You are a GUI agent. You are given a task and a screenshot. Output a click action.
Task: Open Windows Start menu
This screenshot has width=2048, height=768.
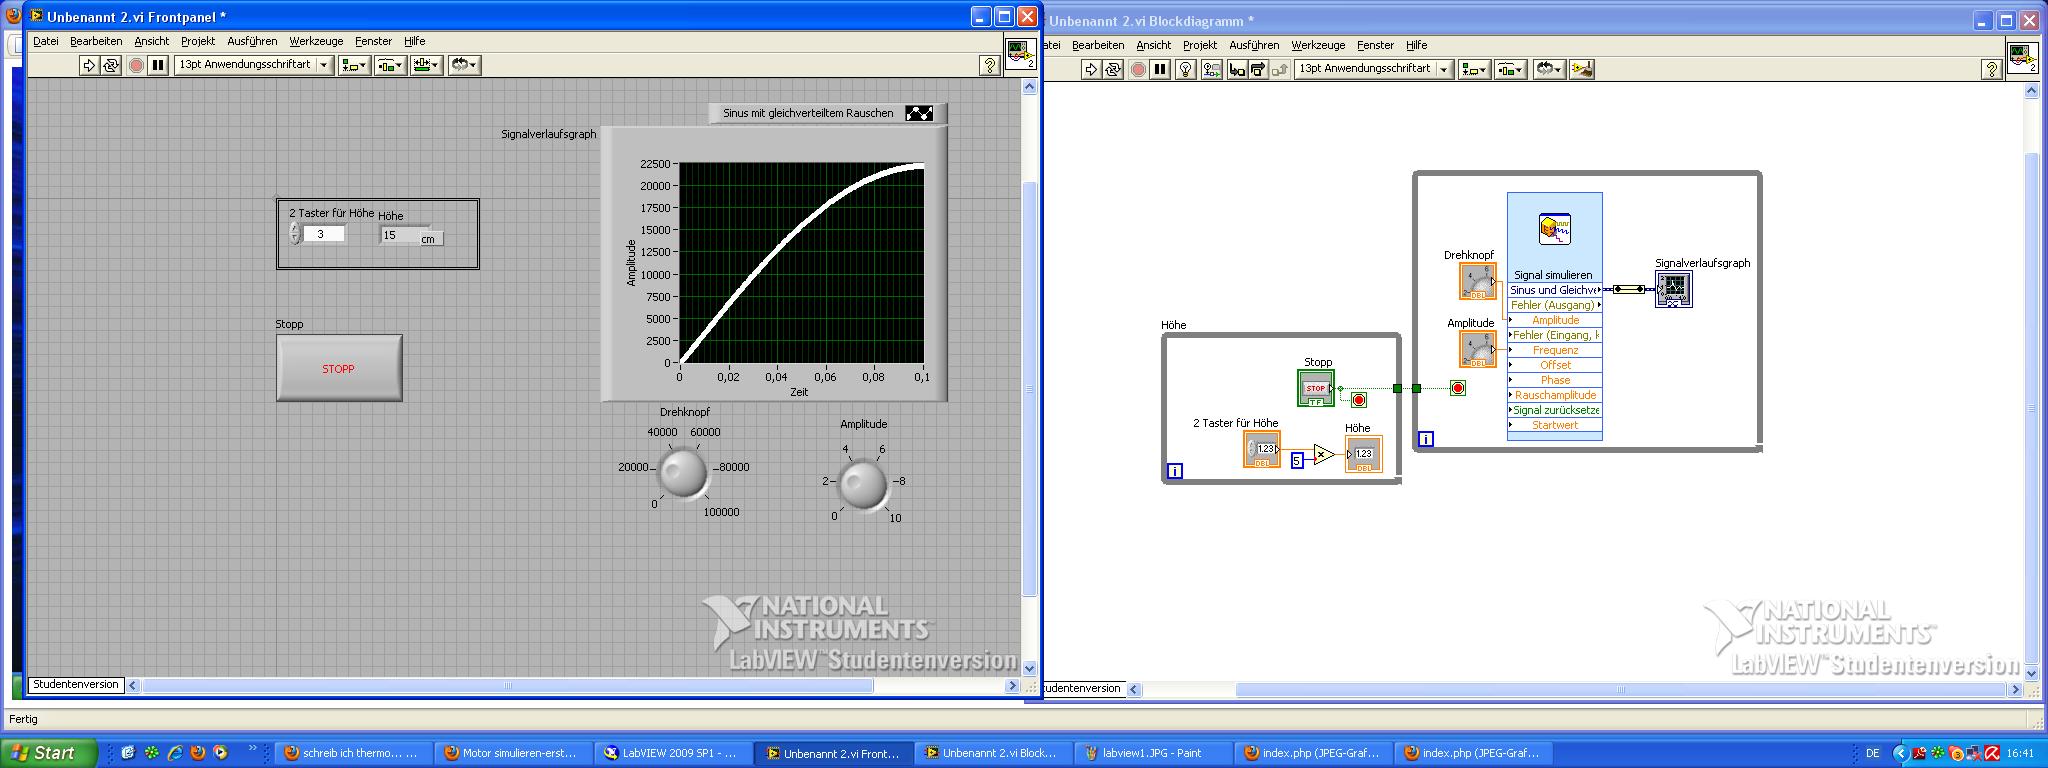[49, 753]
